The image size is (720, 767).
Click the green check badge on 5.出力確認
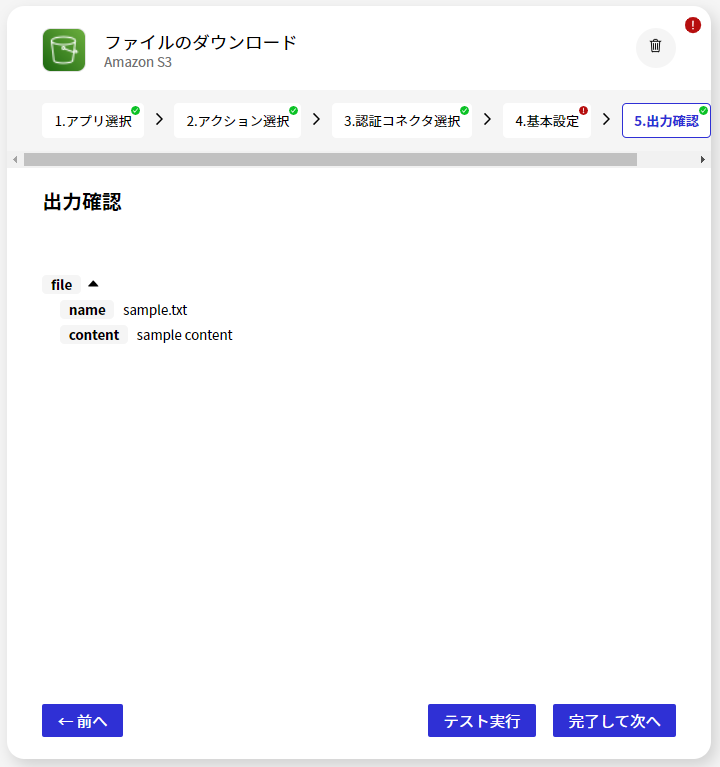point(703,111)
